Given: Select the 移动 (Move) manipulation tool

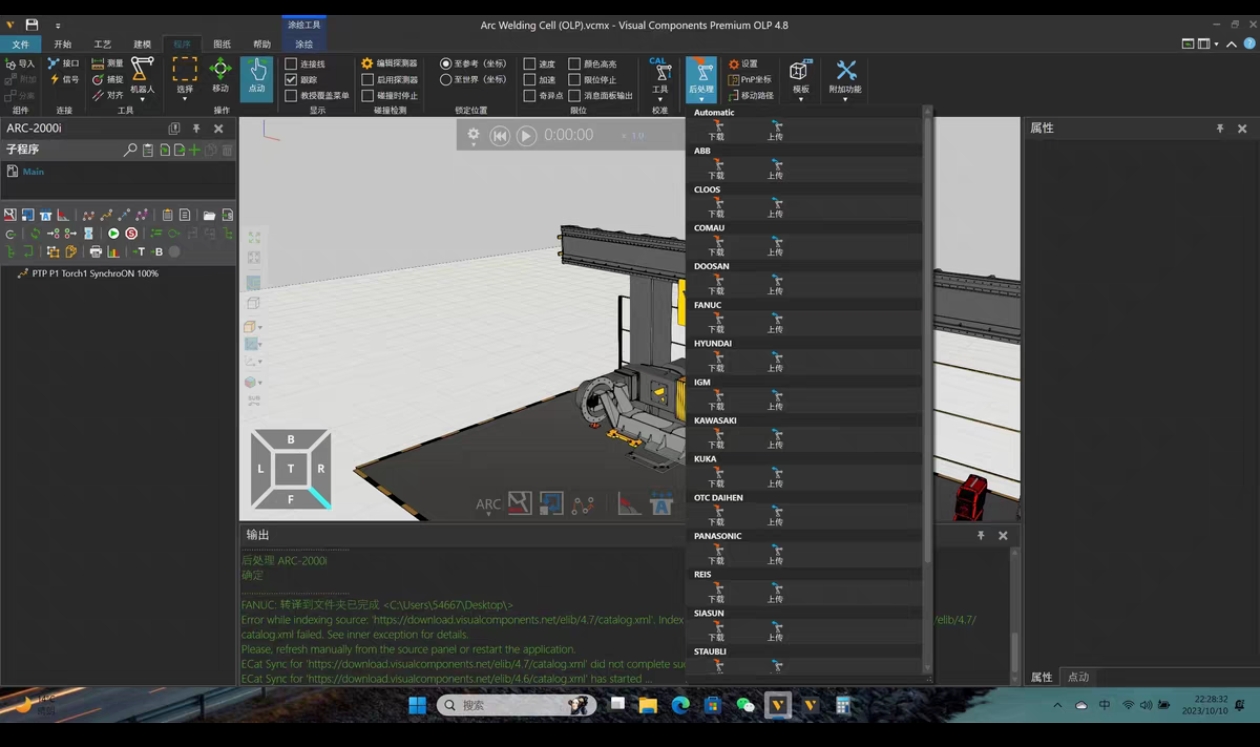Looking at the screenshot, I should 220,77.
